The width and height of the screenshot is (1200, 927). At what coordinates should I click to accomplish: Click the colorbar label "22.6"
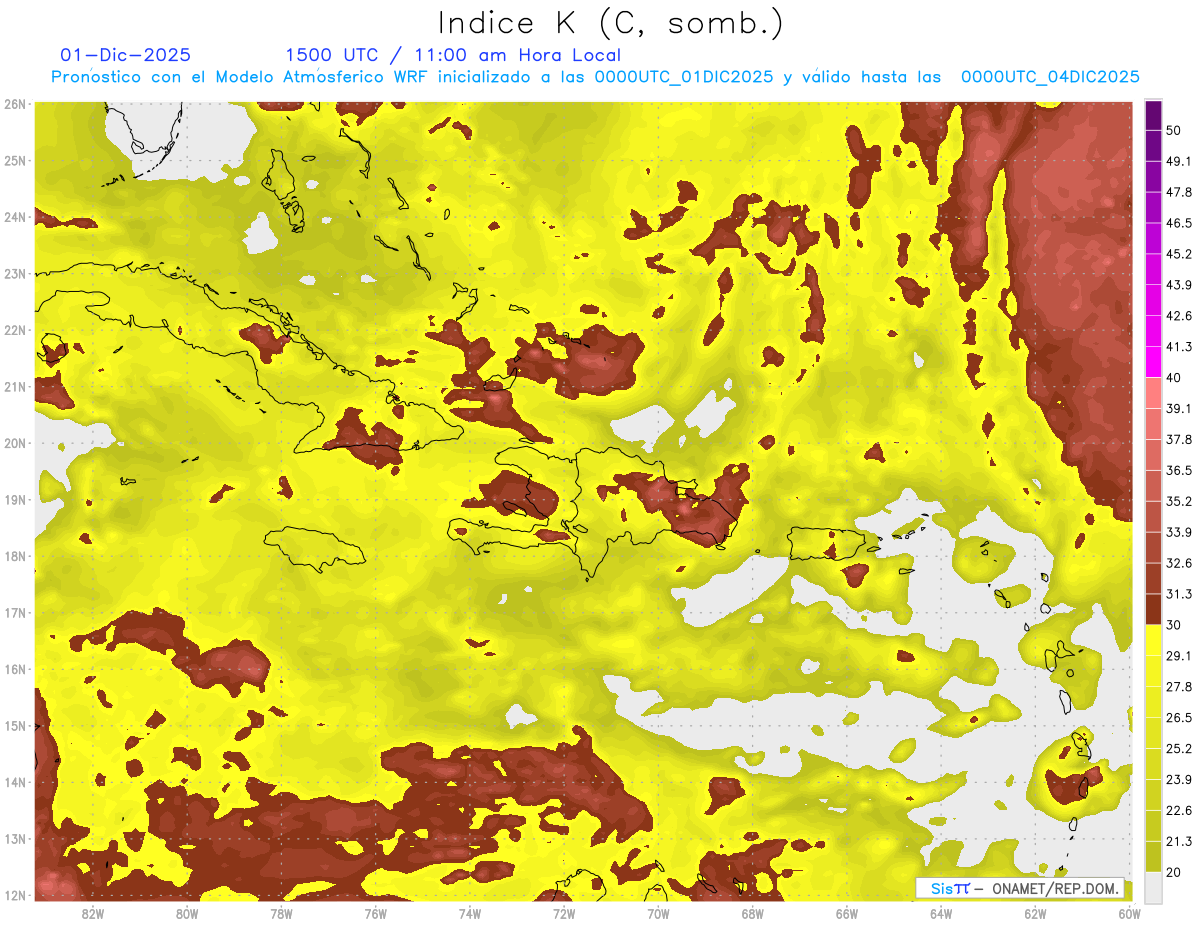click(x=1179, y=811)
